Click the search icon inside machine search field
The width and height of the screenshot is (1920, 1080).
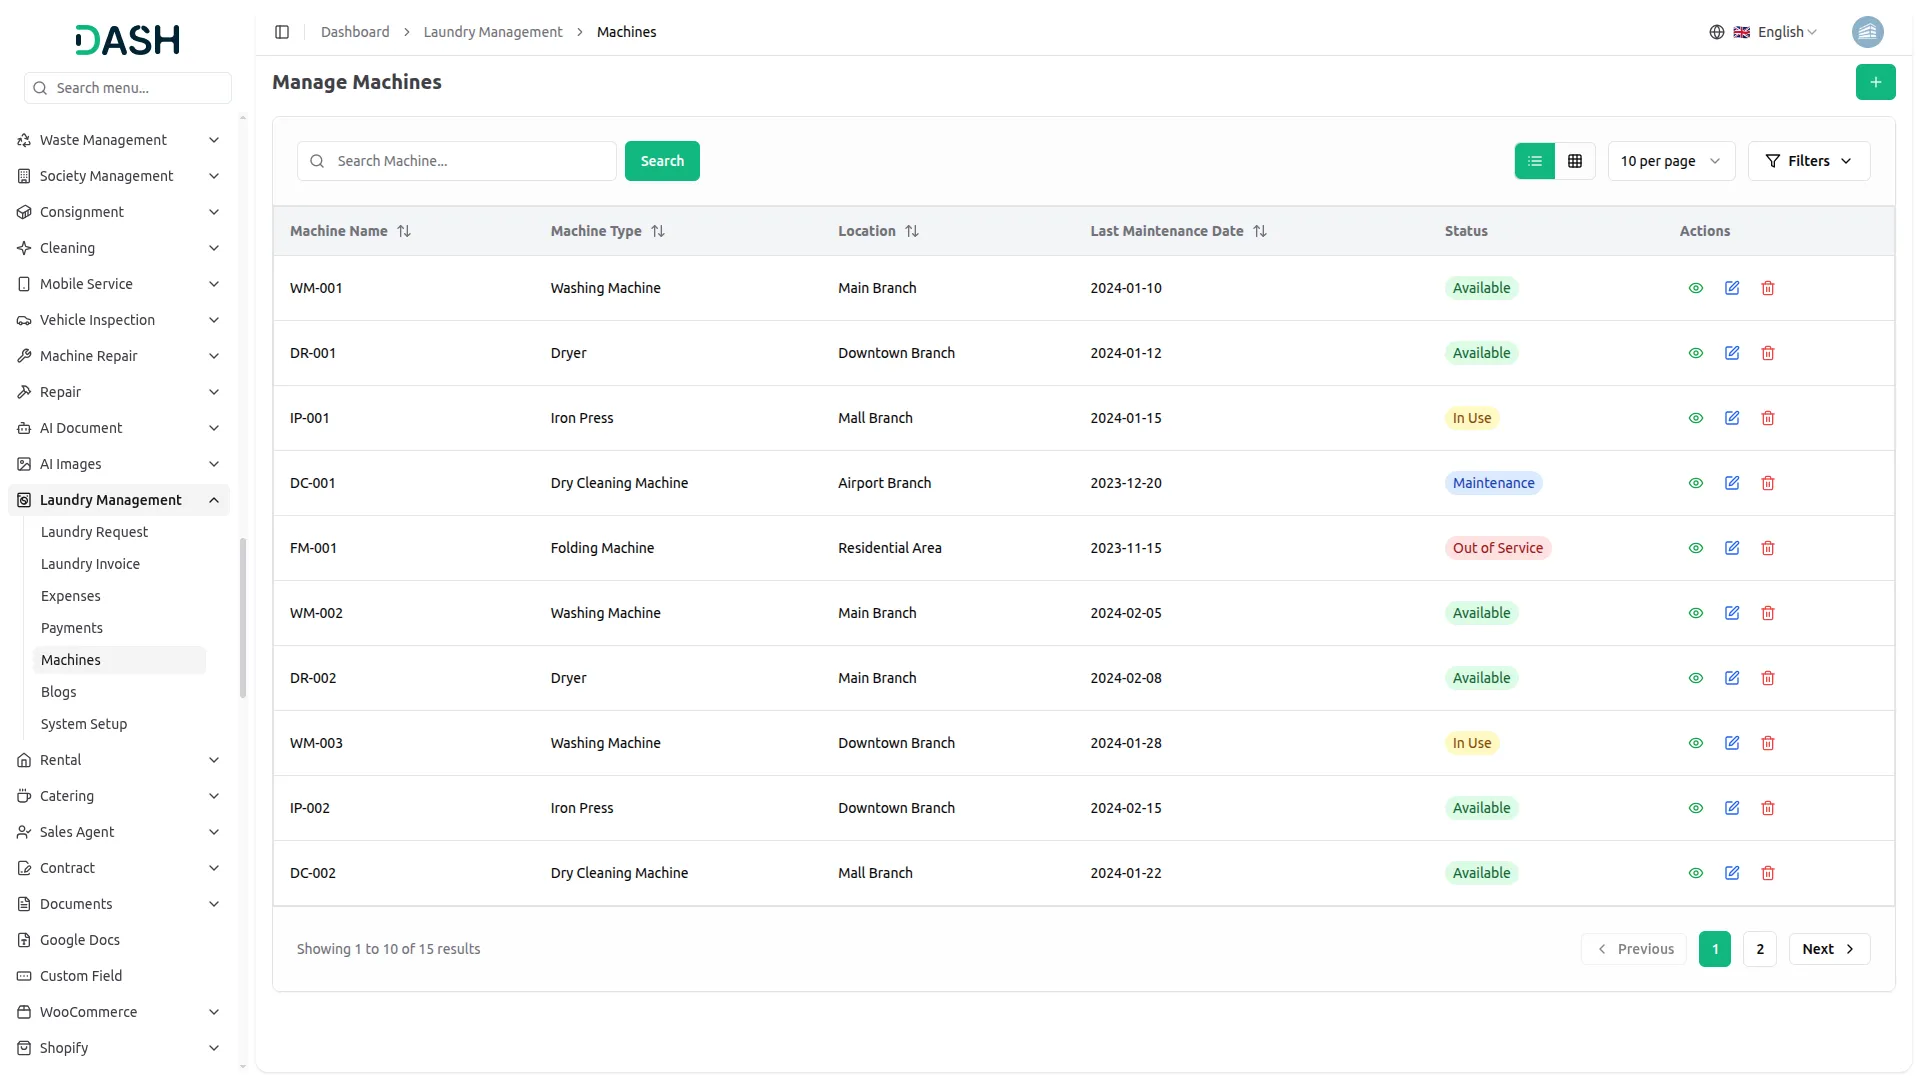click(x=317, y=161)
